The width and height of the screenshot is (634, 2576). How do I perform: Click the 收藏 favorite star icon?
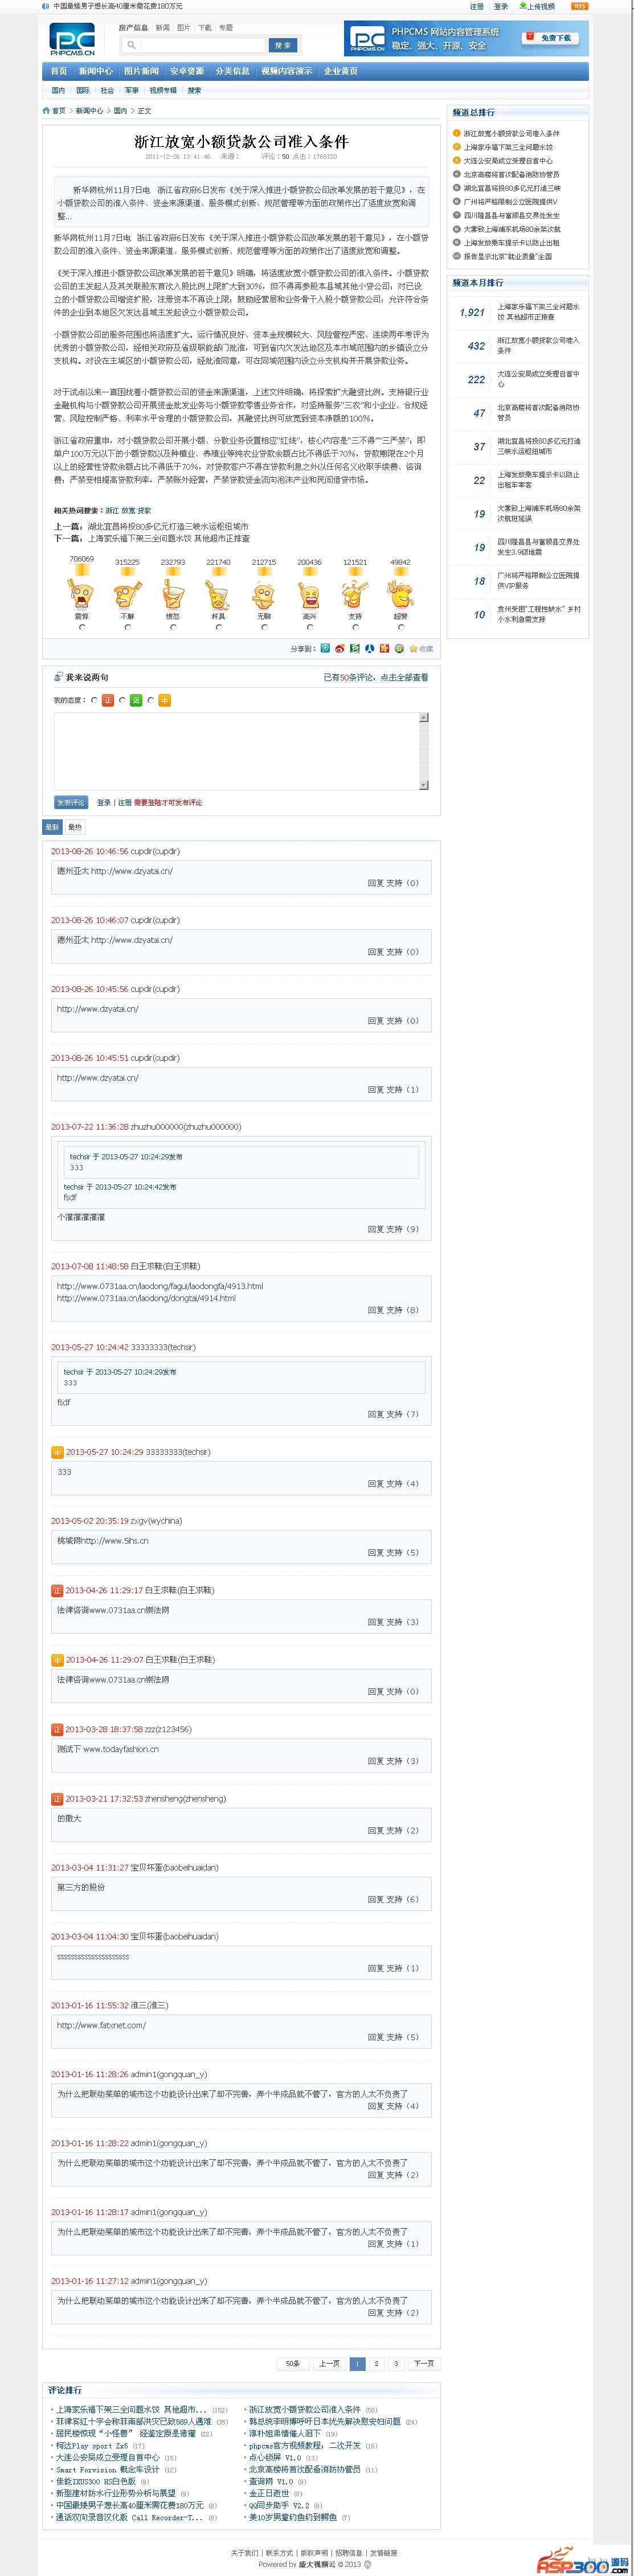click(x=413, y=649)
